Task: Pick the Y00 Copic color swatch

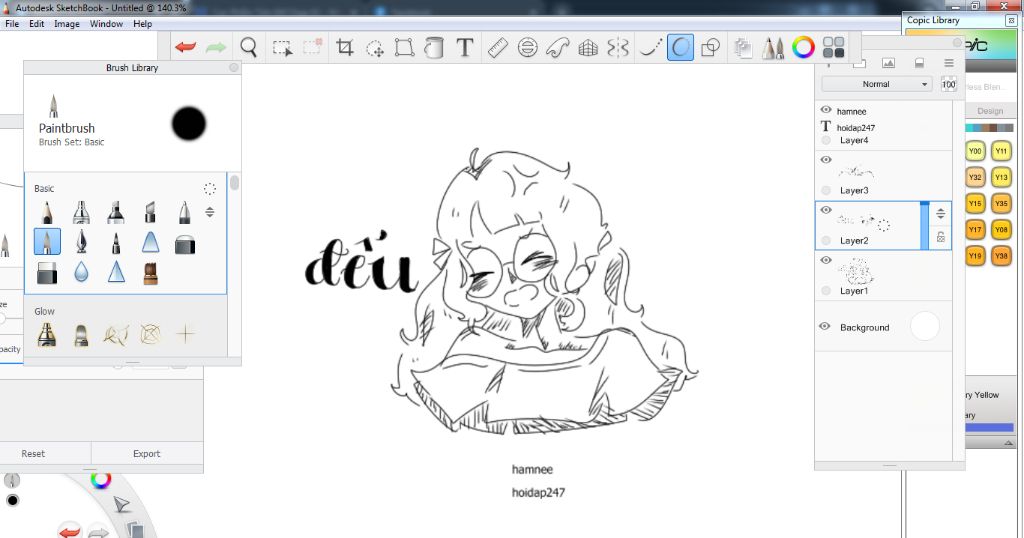Action: tap(975, 151)
